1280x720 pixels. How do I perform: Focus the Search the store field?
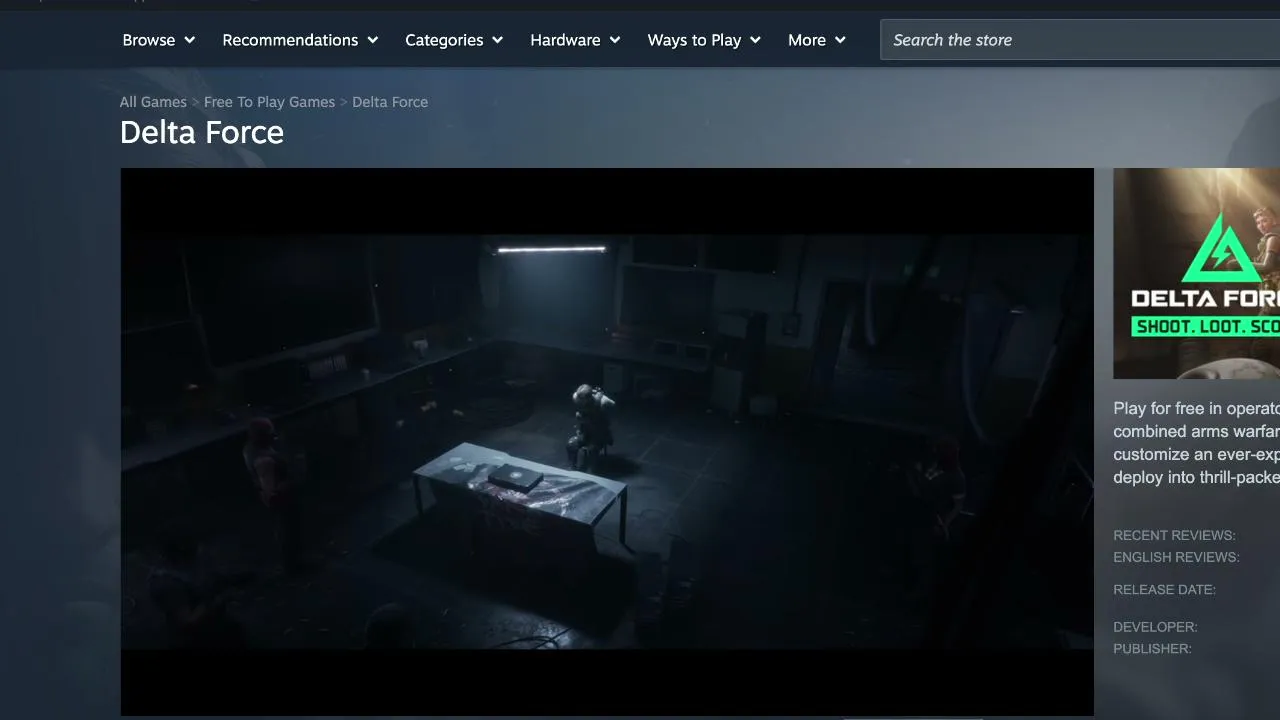[1080, 40]
